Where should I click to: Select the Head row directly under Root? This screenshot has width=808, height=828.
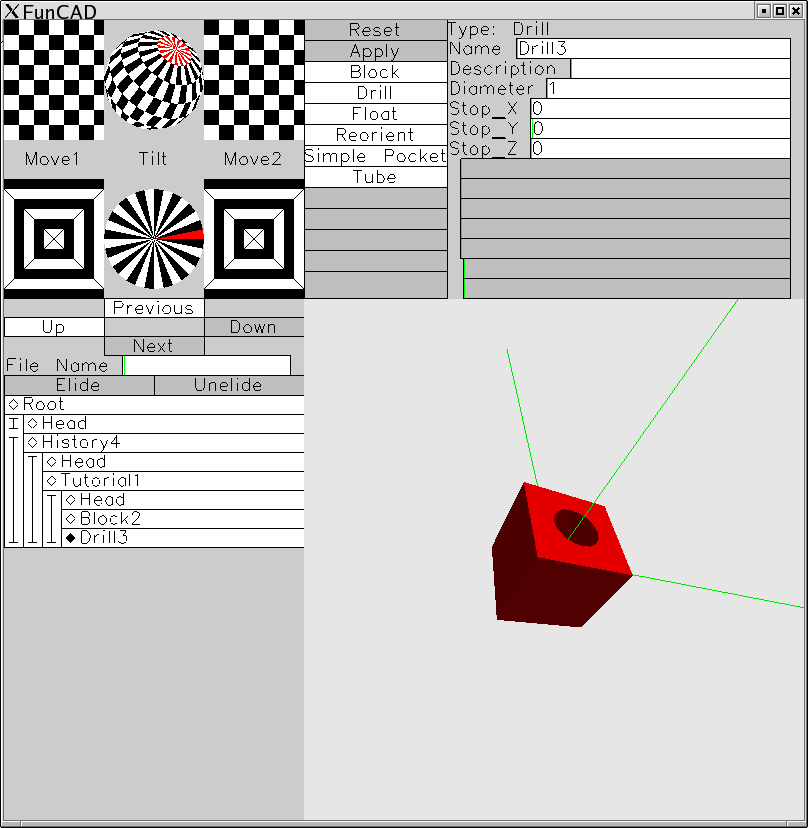164,424
